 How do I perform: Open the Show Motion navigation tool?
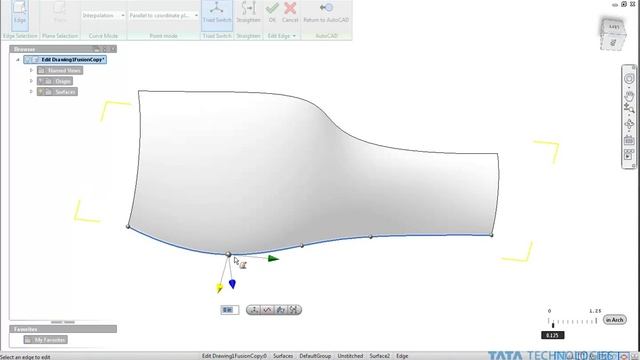click(x=629, y=155)
